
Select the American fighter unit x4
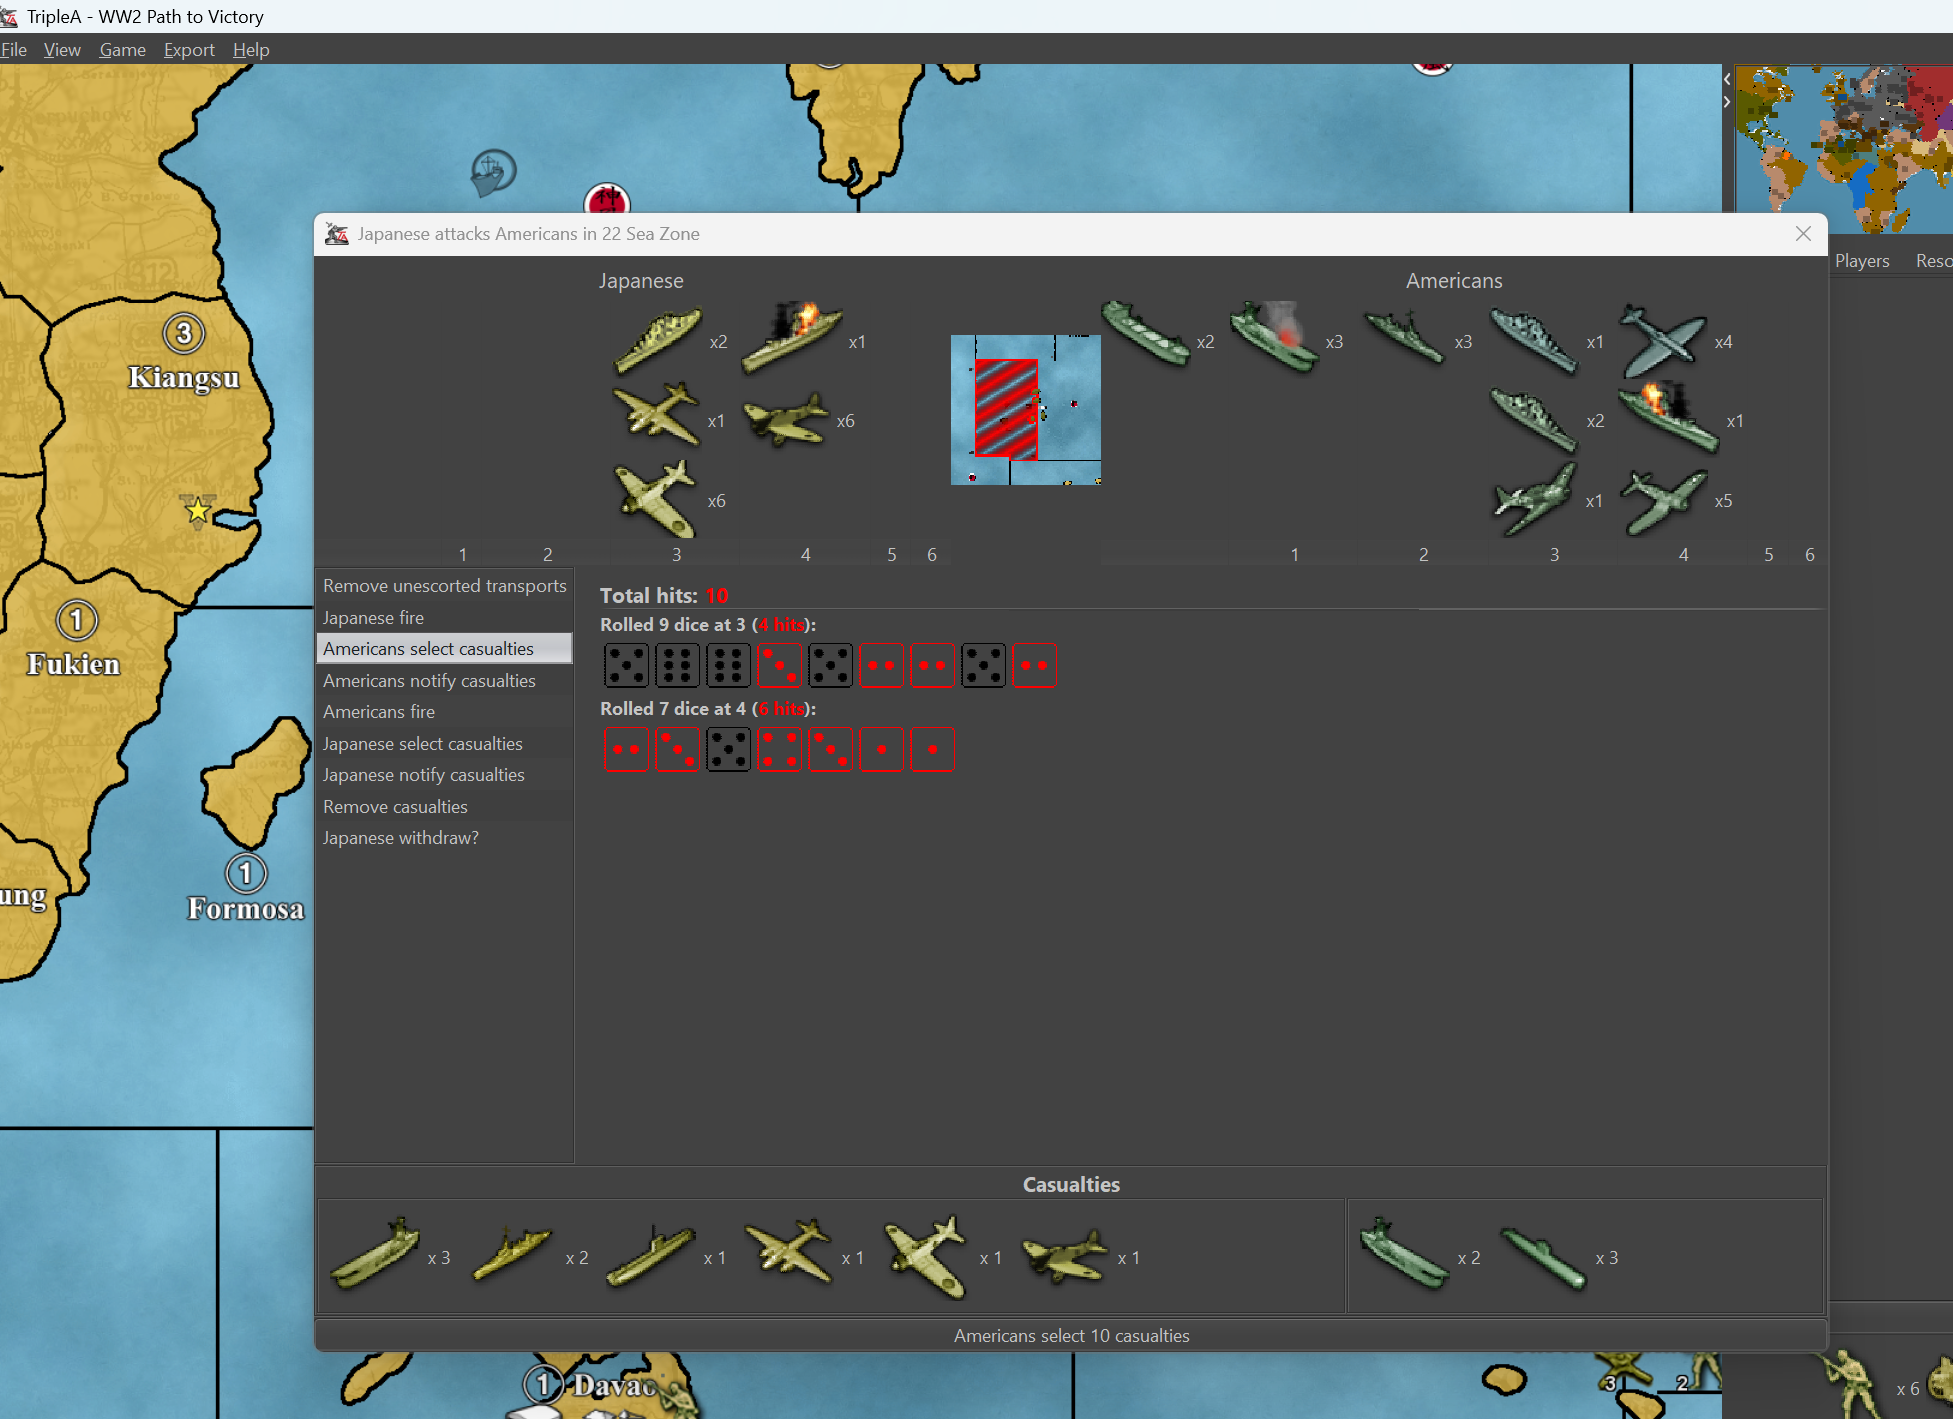(x=1662, y=340)
